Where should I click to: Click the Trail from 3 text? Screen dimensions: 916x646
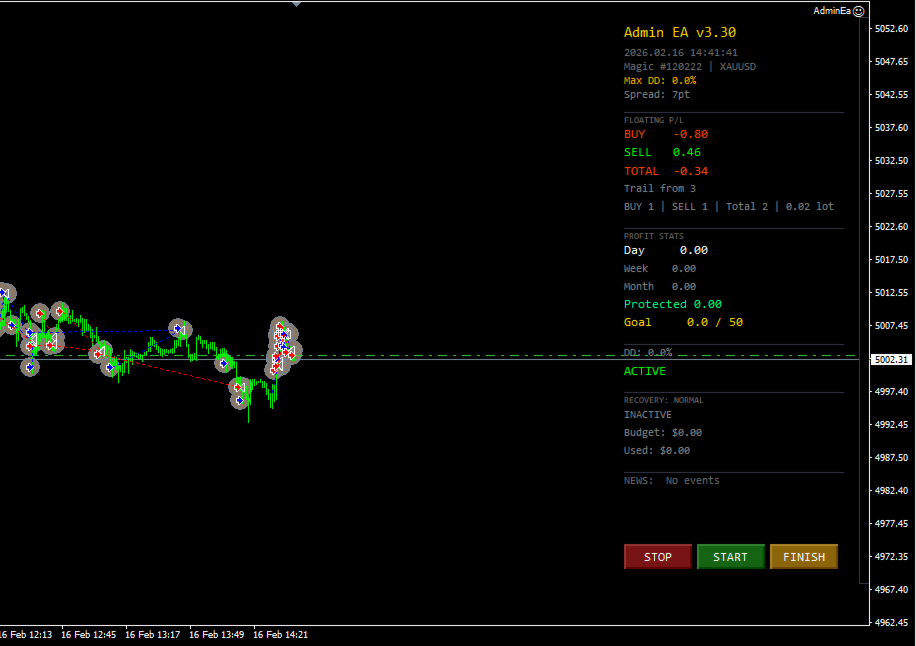[x=660, y=189]
